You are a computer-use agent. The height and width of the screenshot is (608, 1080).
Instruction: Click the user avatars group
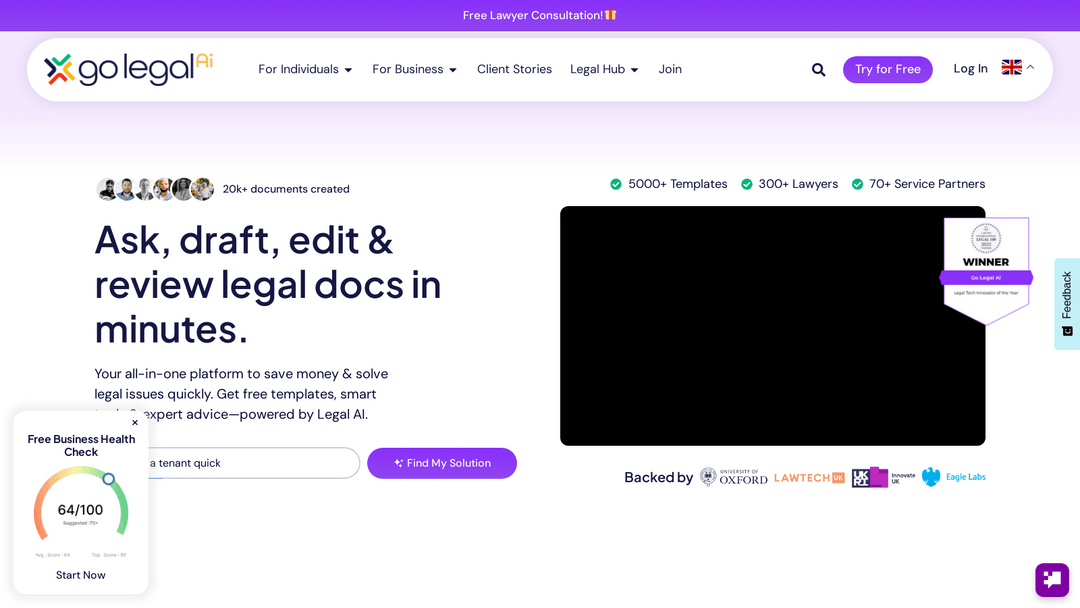pos(155,189)
